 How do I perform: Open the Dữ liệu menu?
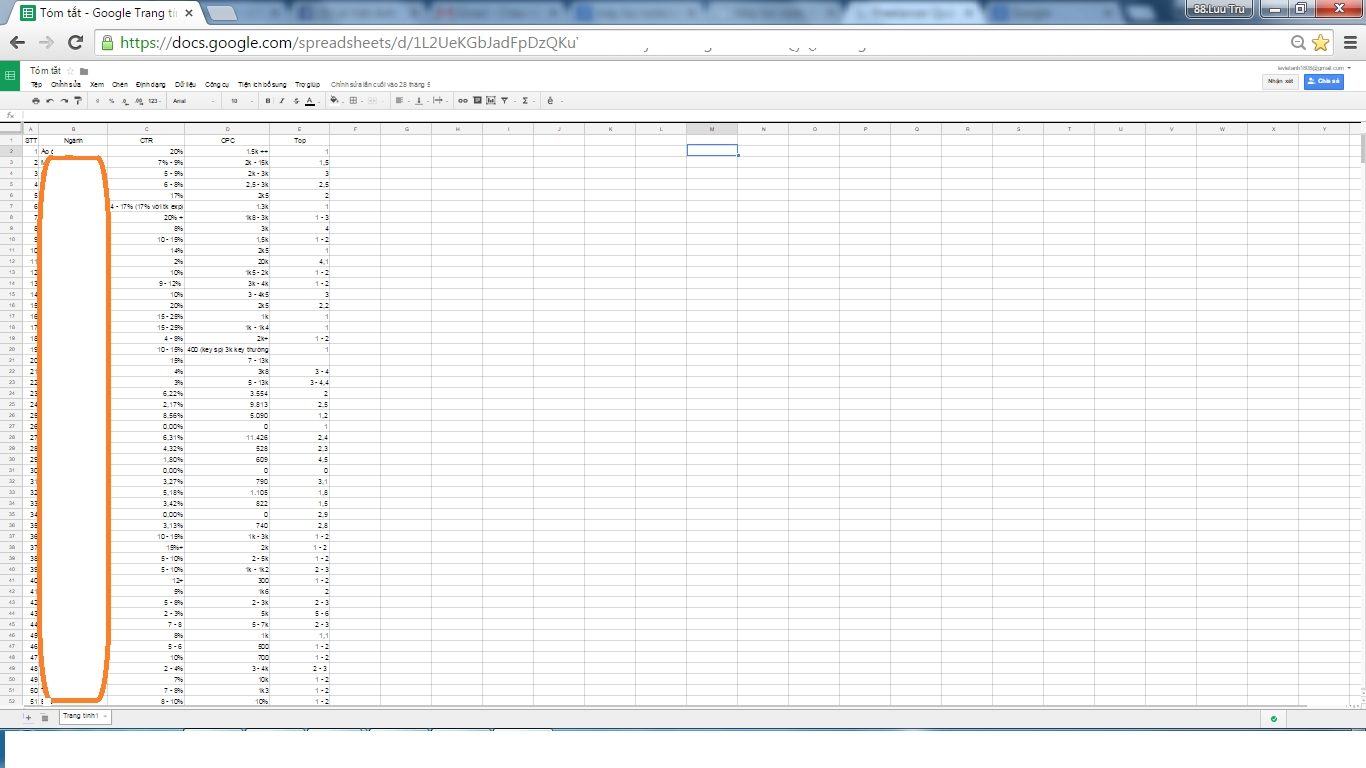(x=185, y=85)
